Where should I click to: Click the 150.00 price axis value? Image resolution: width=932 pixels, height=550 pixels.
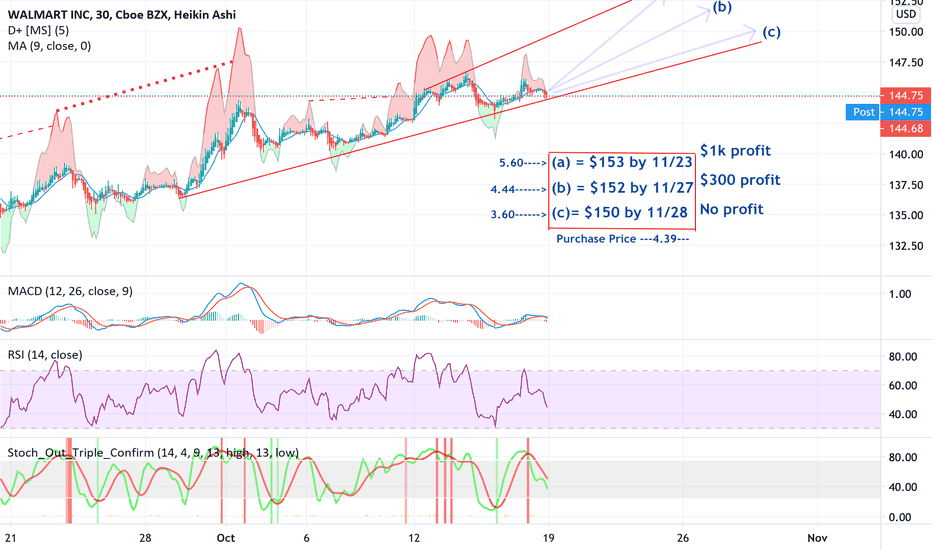point(906,32)
